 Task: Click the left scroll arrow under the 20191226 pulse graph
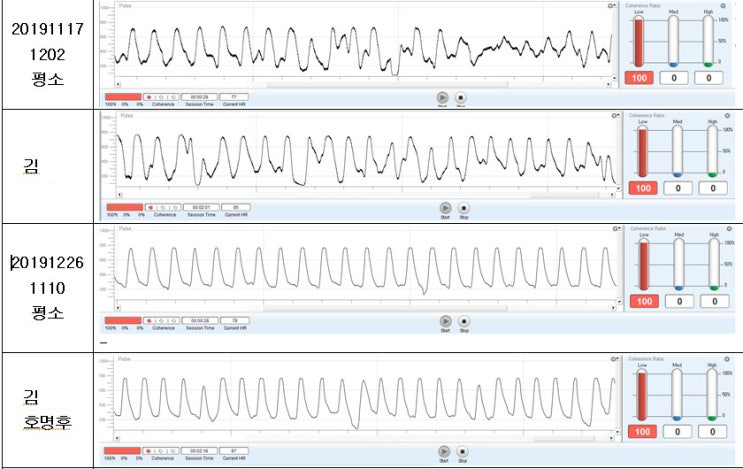click(118, 308)
